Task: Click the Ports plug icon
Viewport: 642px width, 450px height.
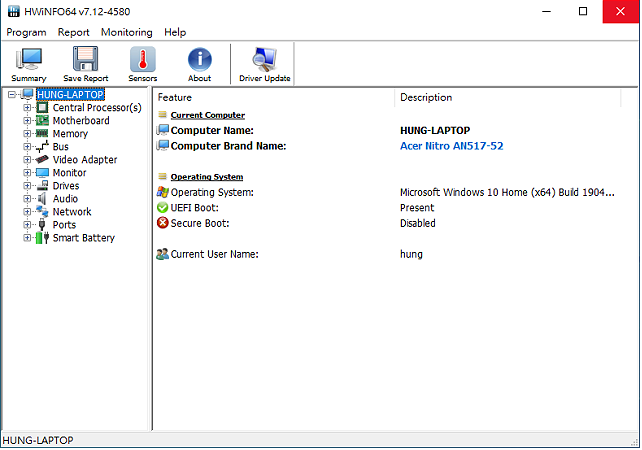Action: point(42,224)
